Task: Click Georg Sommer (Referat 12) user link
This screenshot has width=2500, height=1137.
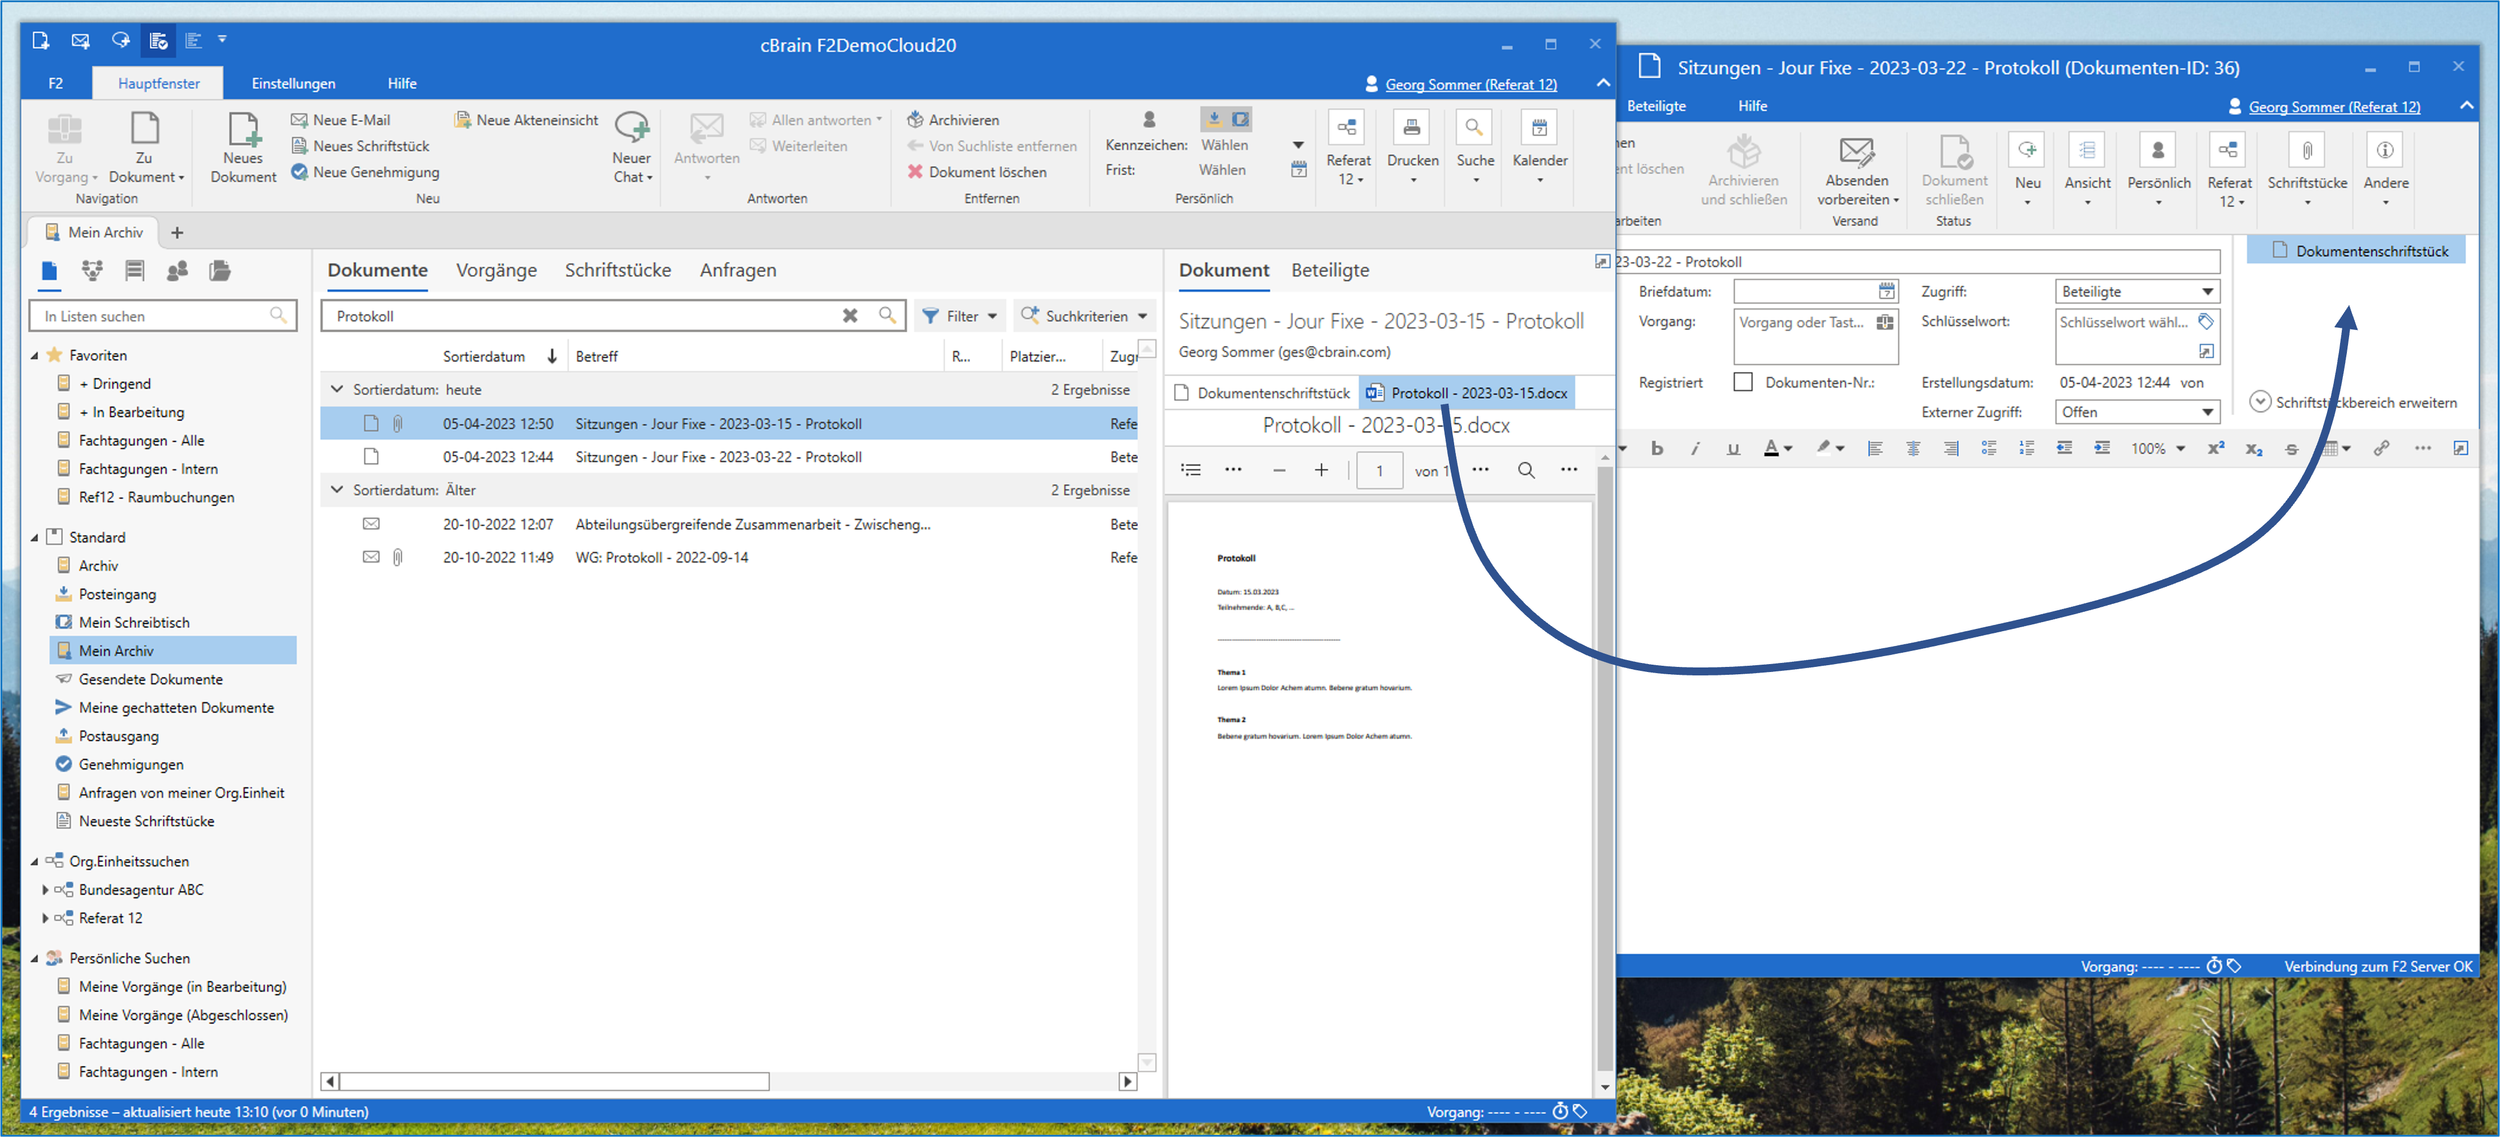Action: (1470, 84)
